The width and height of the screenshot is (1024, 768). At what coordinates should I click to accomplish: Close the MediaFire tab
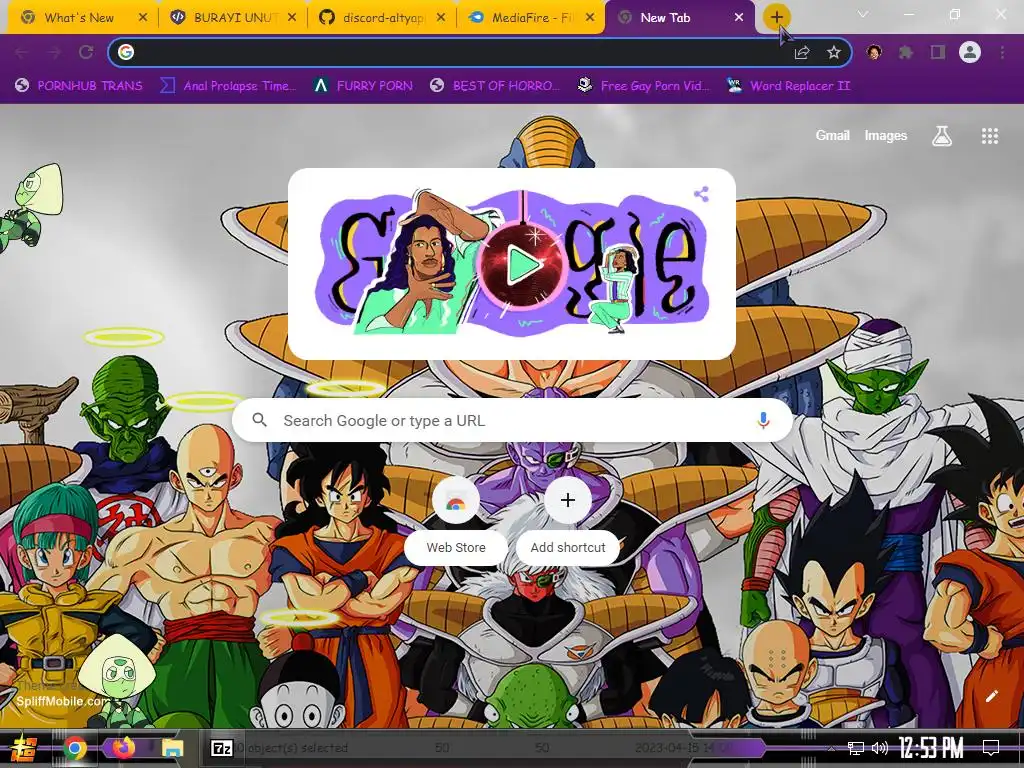pos(590,18)
